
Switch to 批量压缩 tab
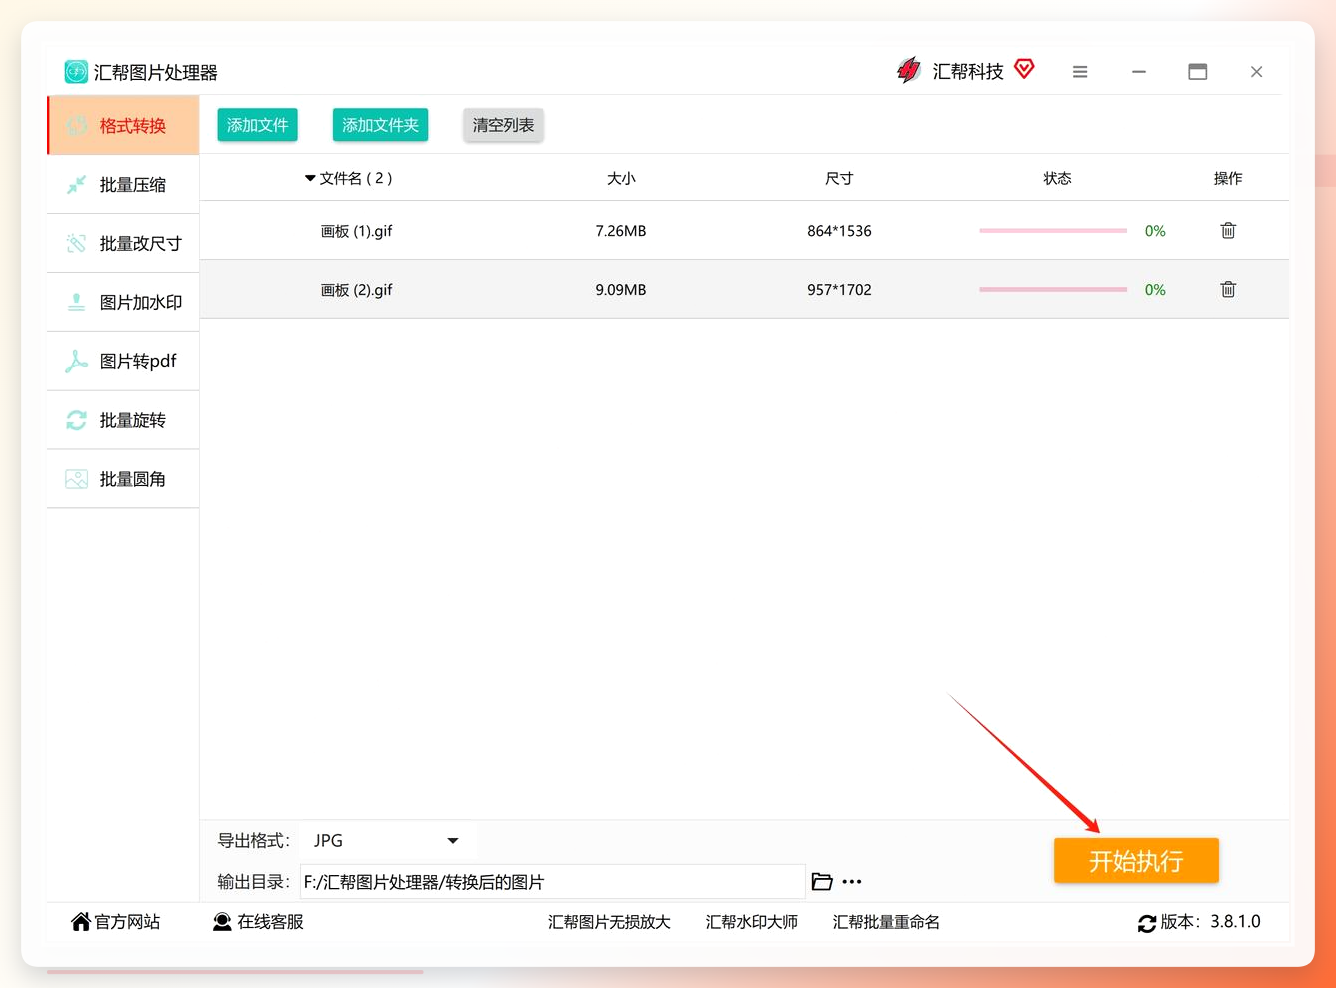pos(123,185)
